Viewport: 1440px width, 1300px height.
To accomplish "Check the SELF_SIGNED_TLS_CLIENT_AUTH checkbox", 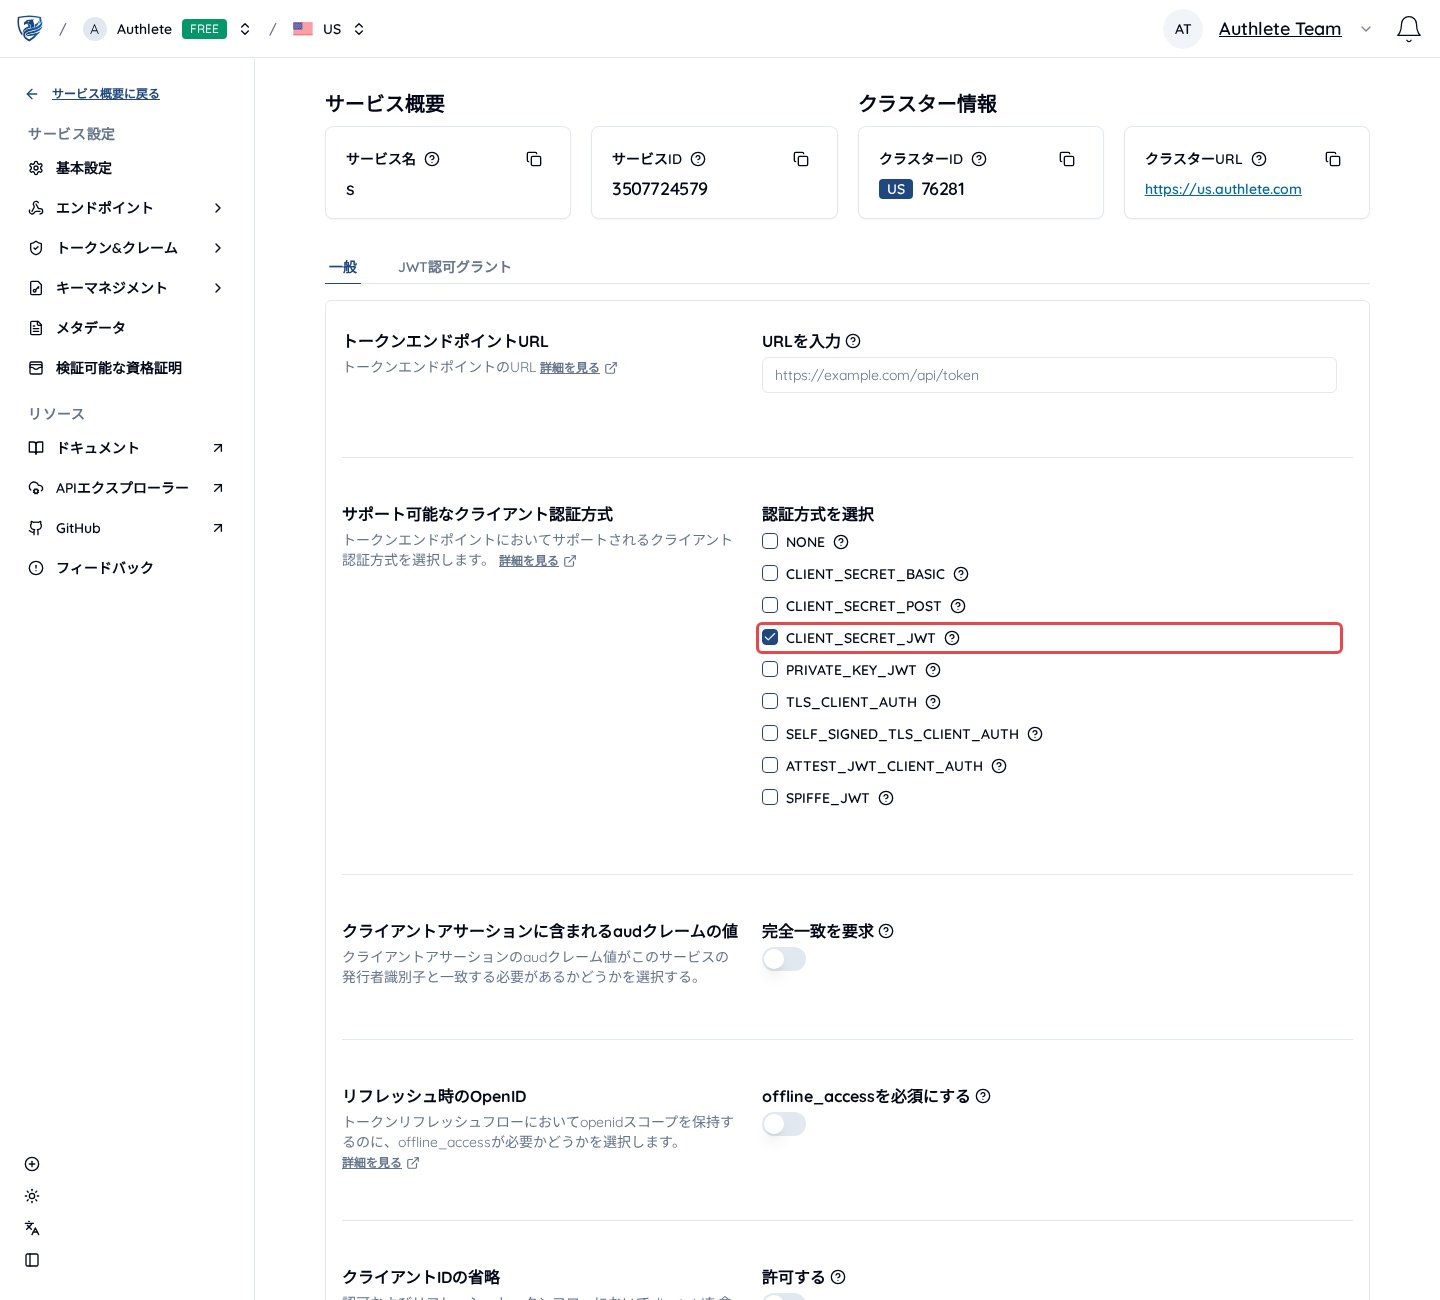I will tap(770, 733).
